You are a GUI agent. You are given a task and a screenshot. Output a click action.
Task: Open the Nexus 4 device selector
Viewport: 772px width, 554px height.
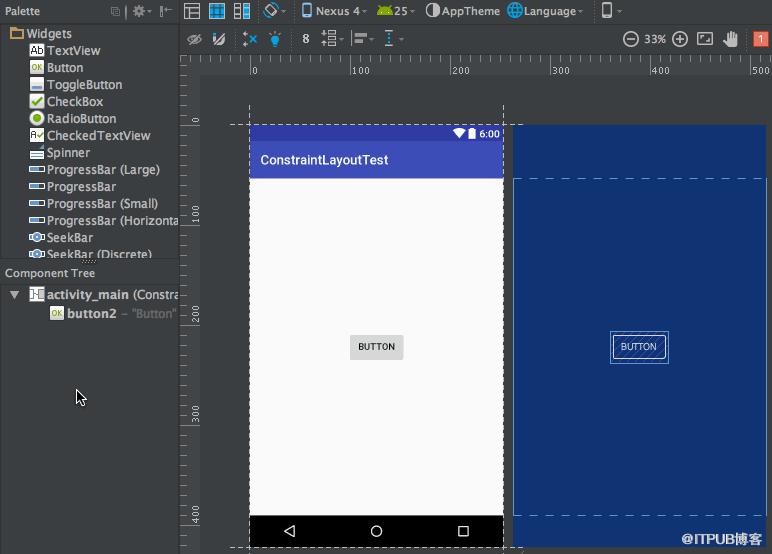click(x=334, y=11)
